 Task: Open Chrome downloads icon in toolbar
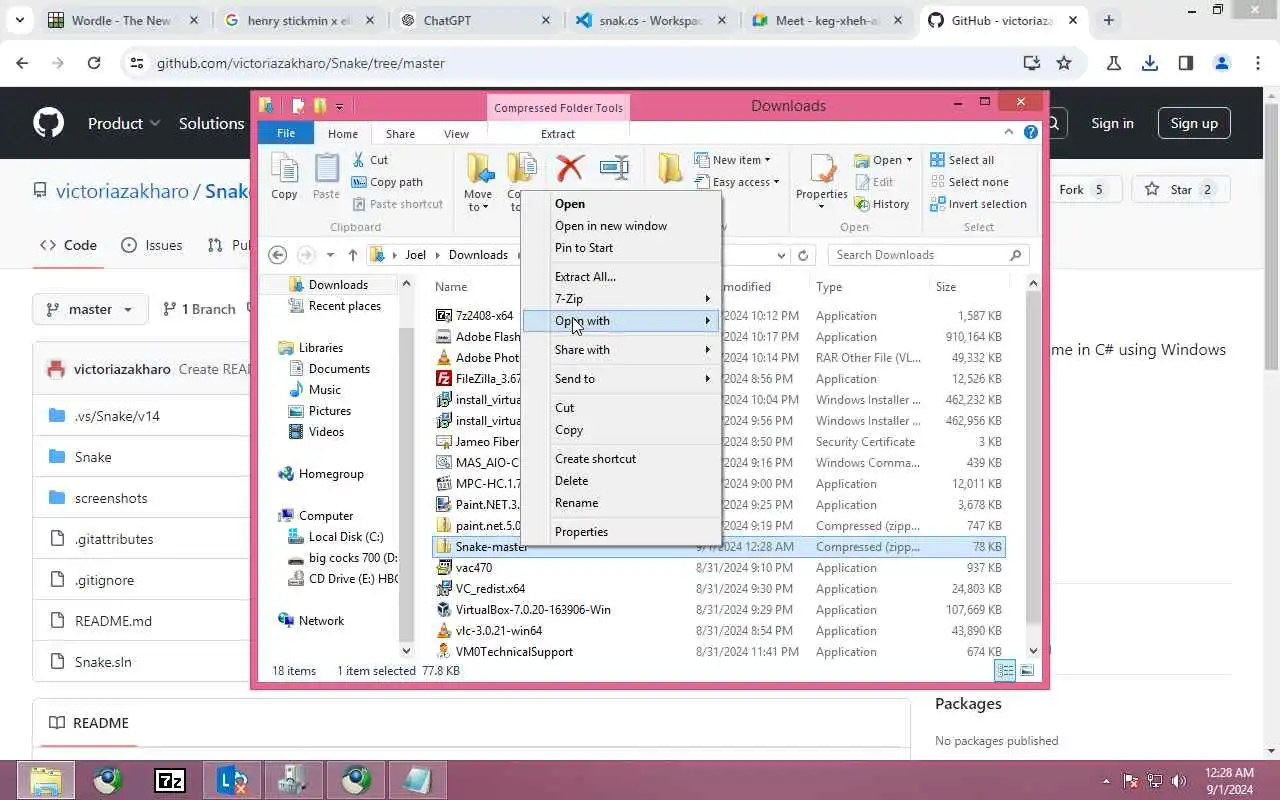pyautogui.click(x=1150, y=63)
